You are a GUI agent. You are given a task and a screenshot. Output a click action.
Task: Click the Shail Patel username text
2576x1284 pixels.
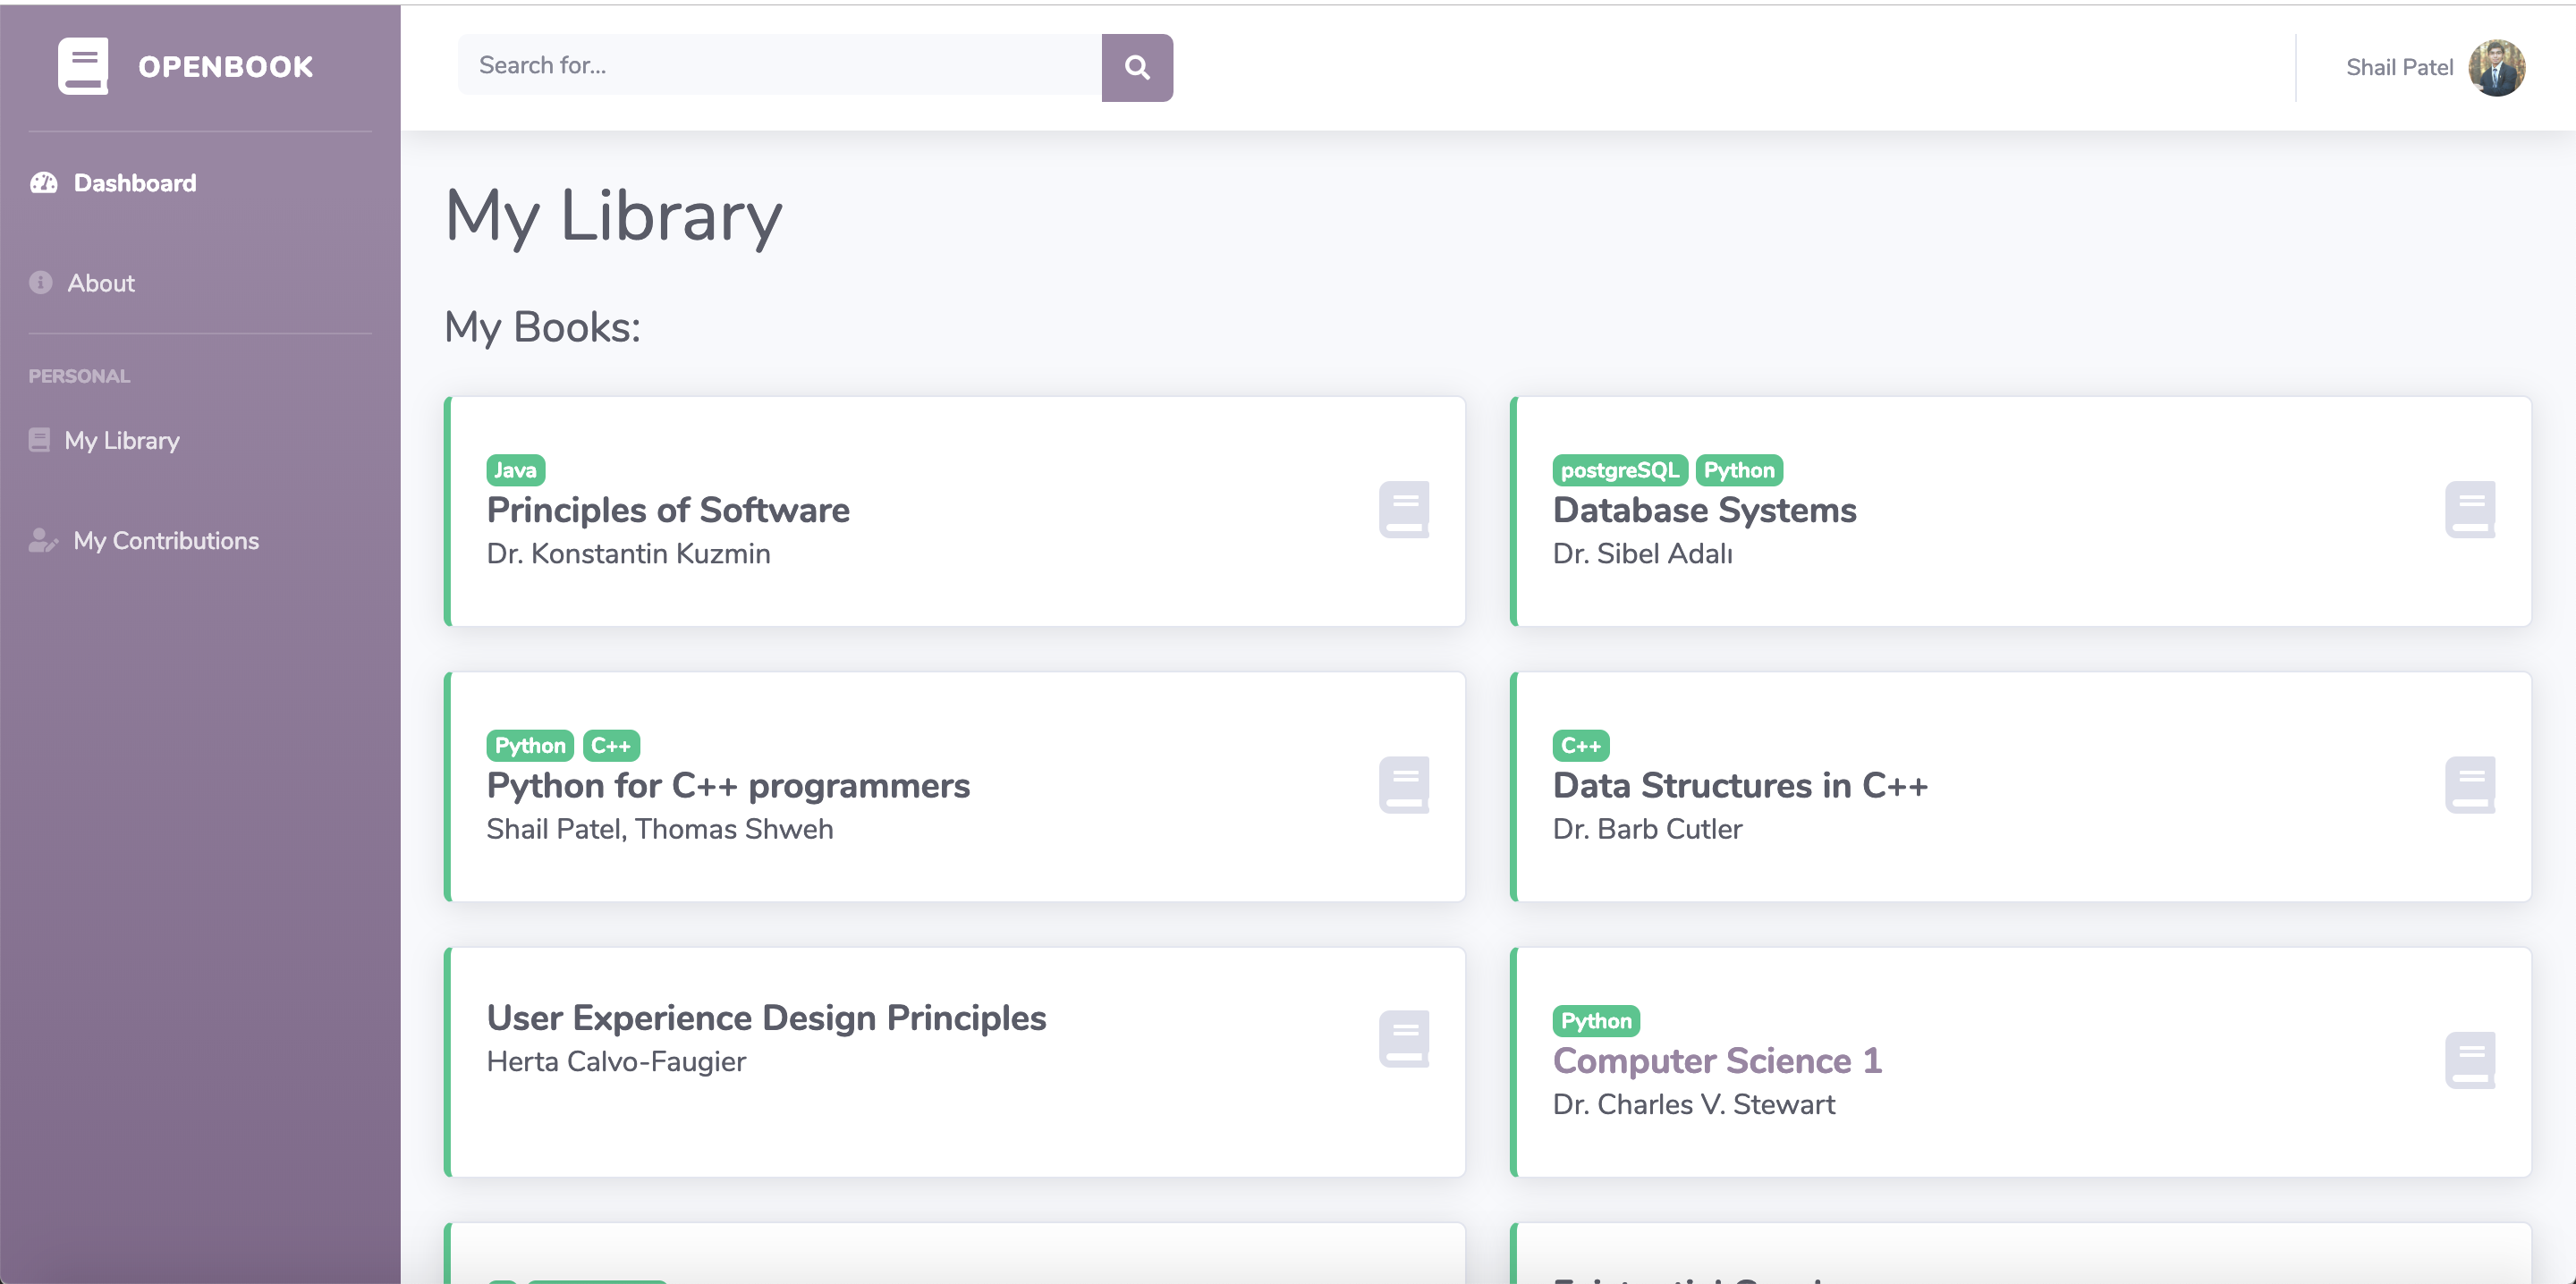(2398, 67)
